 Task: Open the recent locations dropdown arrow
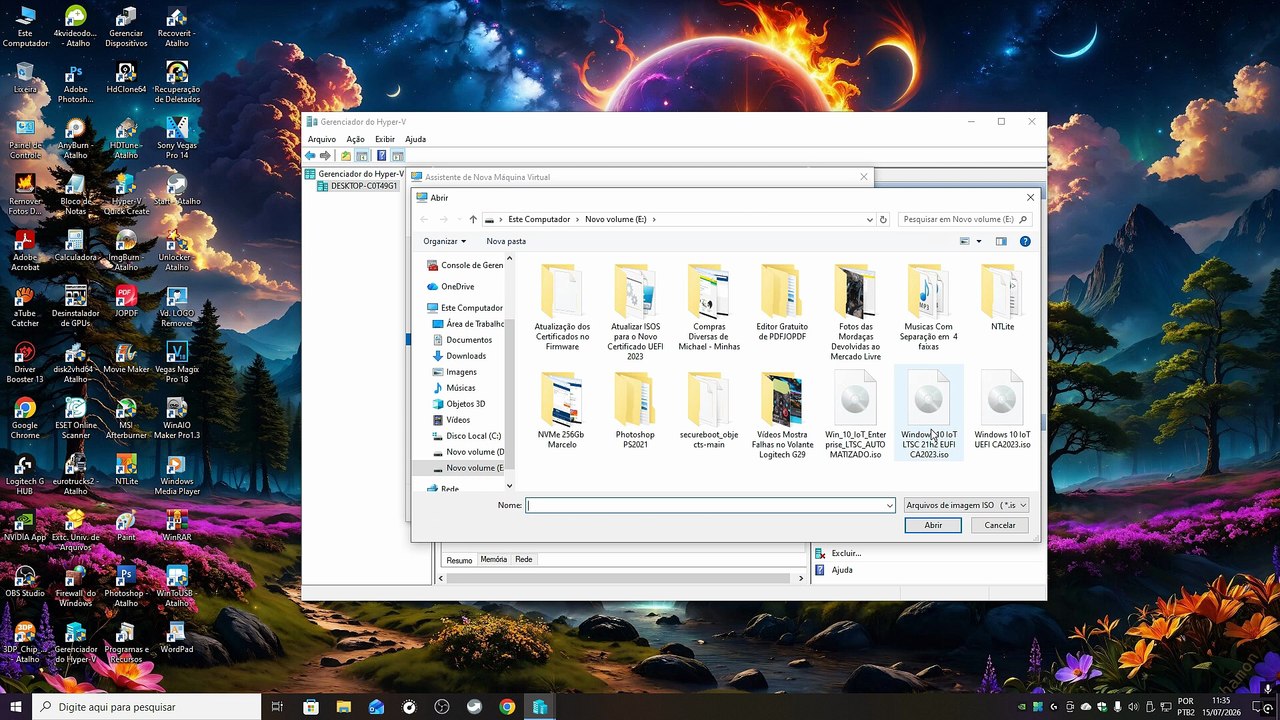coord(458,219)
